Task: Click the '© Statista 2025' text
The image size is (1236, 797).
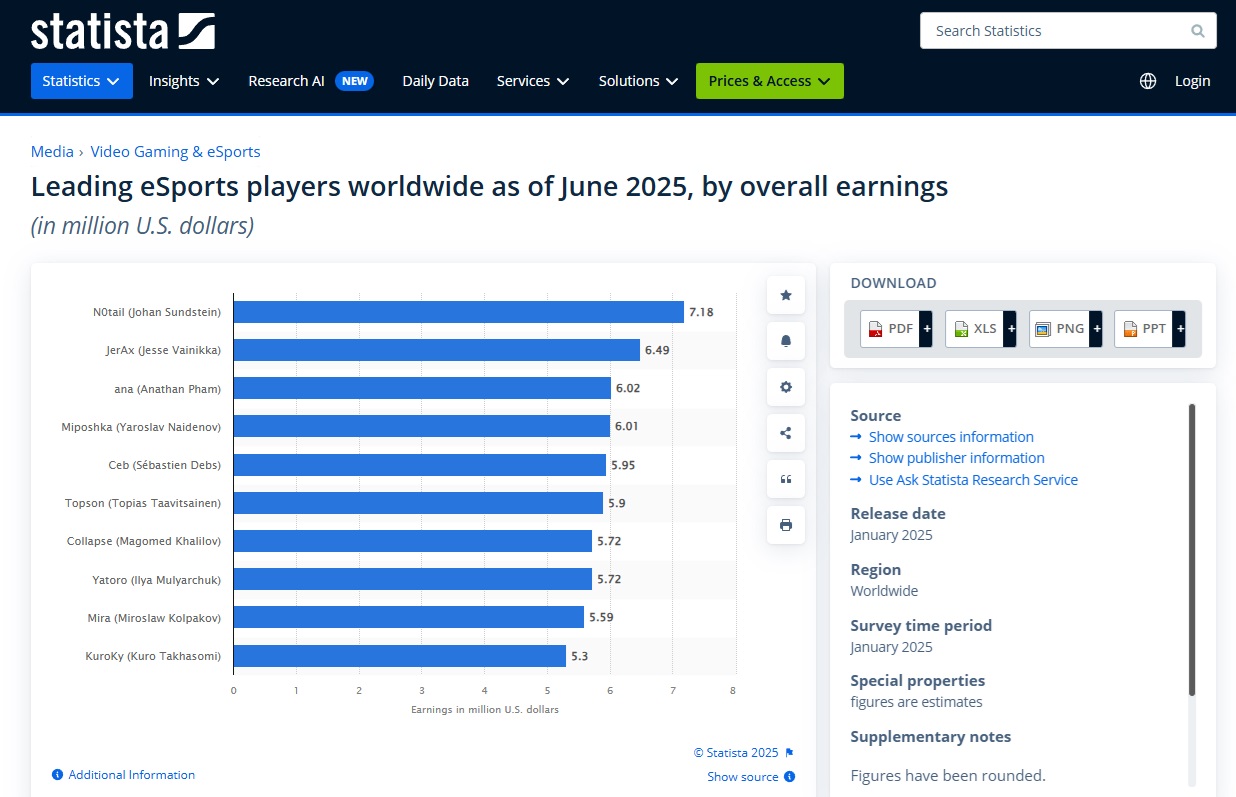Action: click(x=736, y=753)
